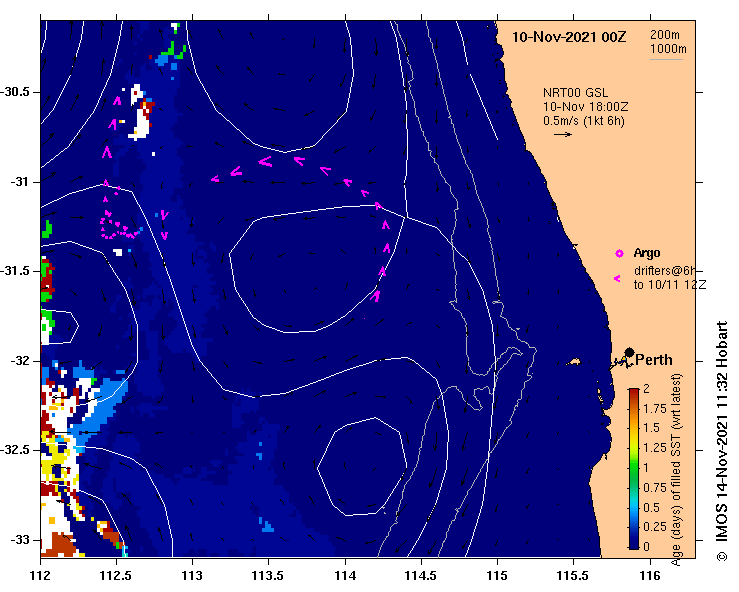This screenshot has width=739, height=592.
Task: Click longitude axis label 113.5
Action: click(269, 576)
